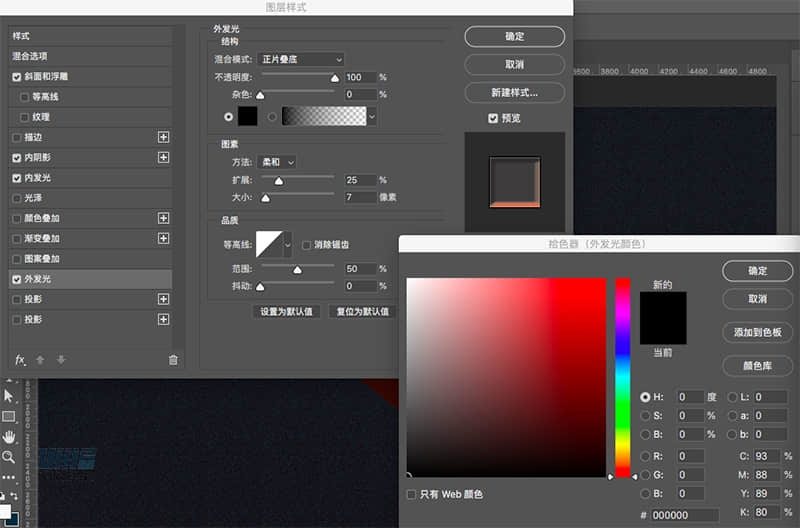Expand the 等高线 contour picker arrow
800x528 pixels.
coord(289,244)
